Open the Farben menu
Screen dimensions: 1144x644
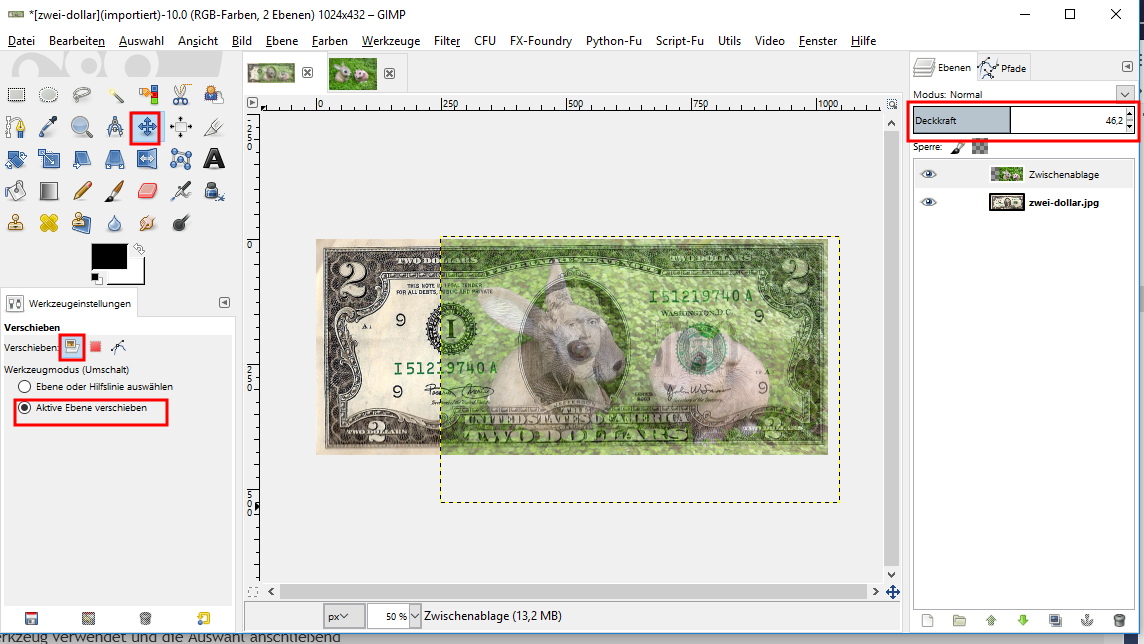click(329, 41)
